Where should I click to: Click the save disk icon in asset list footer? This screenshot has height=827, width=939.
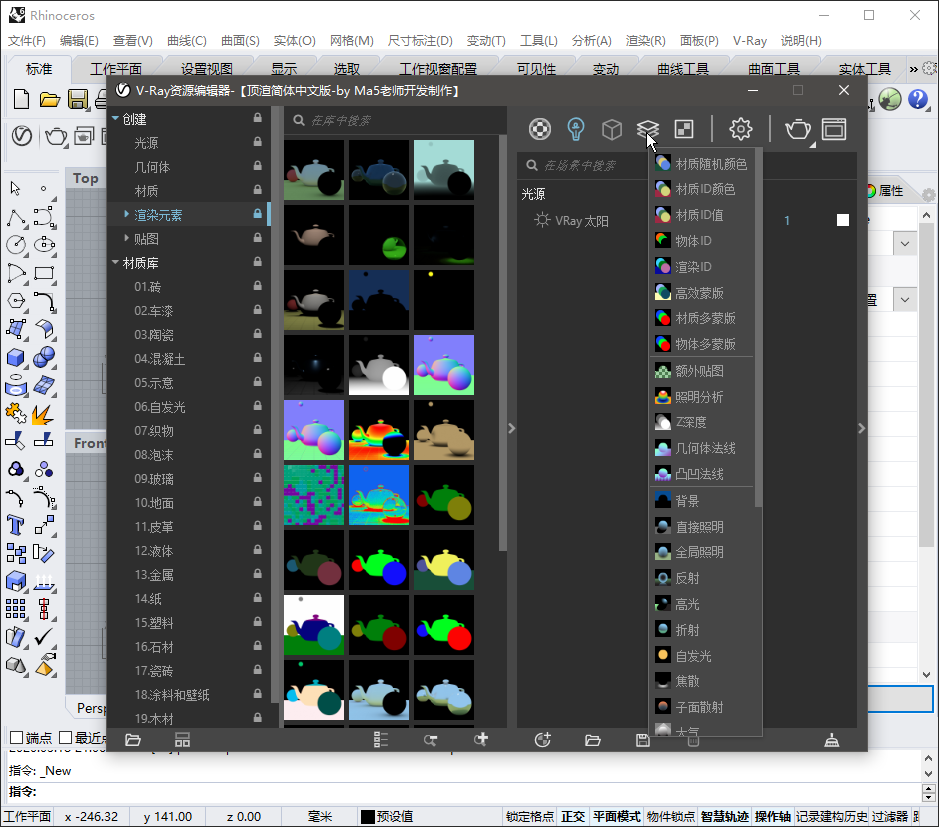(643, 740)
